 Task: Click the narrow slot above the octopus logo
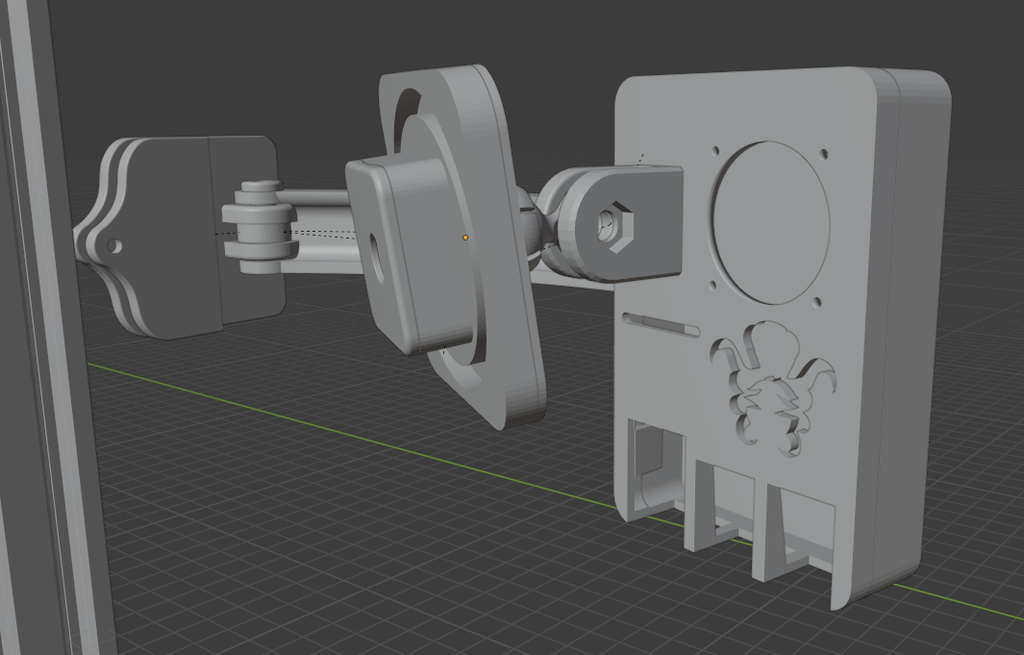click(x=660, y=323)
